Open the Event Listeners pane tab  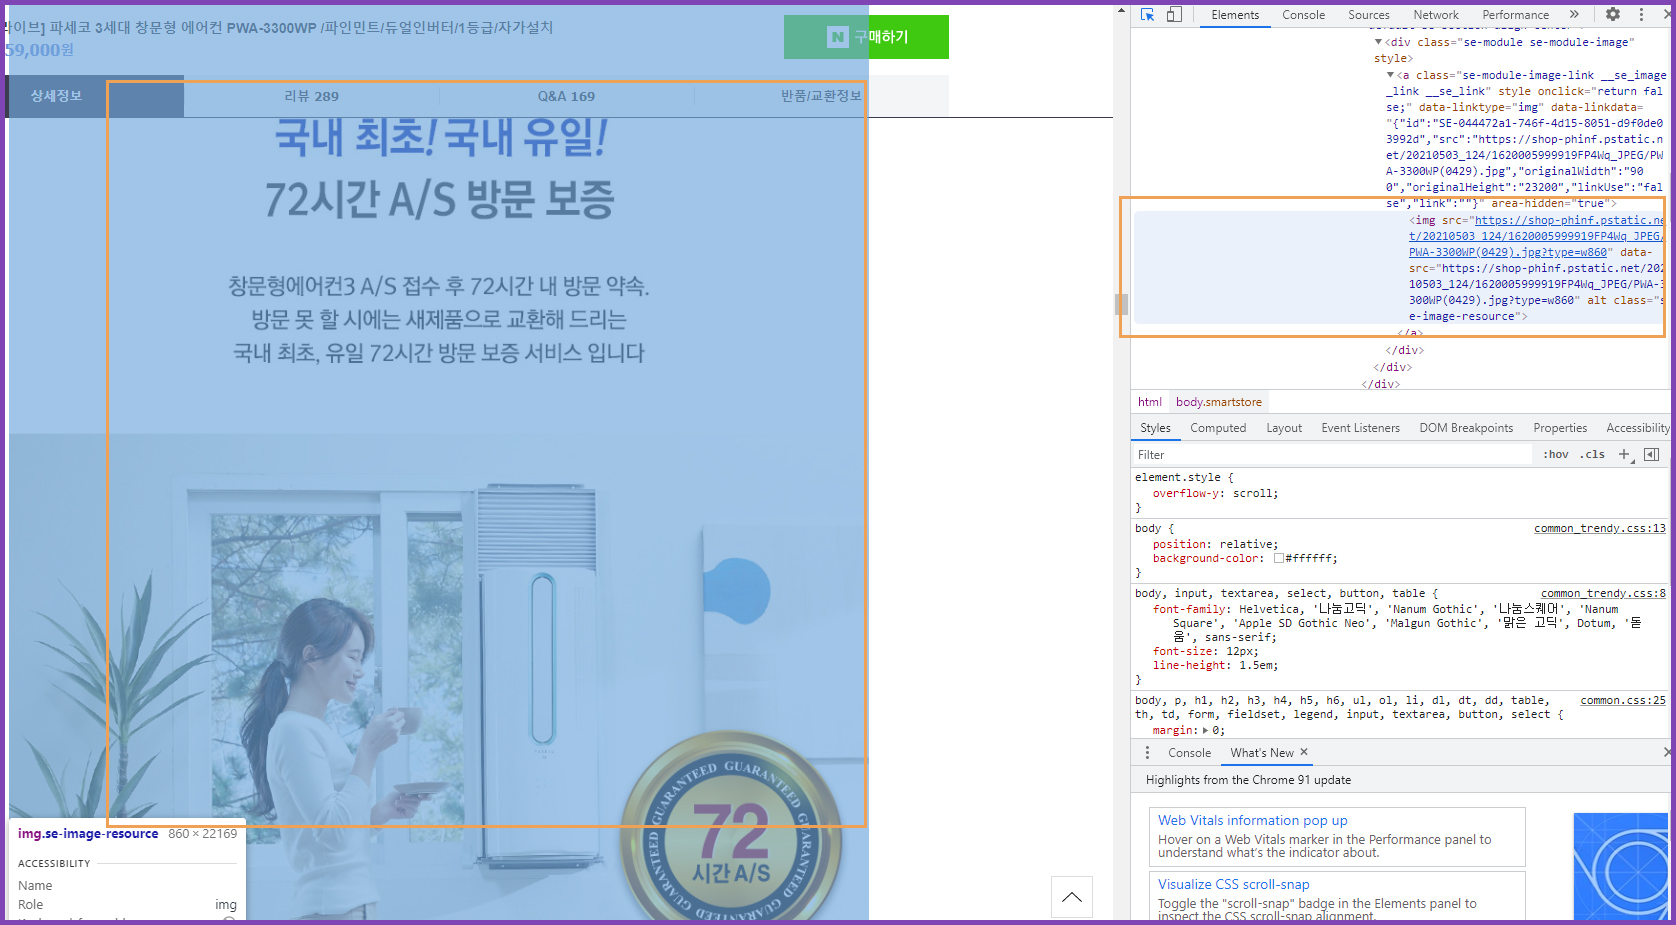[x=1360, y=428]
